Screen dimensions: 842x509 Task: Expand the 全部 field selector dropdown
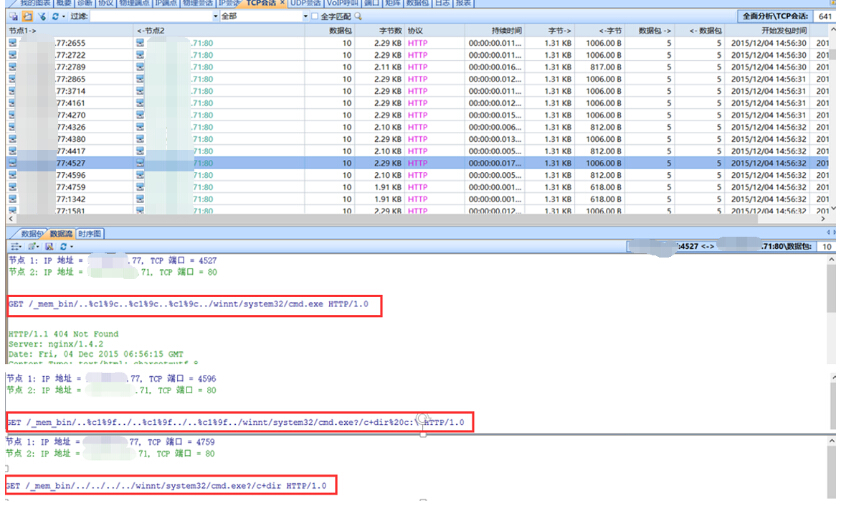click(305, 17)
